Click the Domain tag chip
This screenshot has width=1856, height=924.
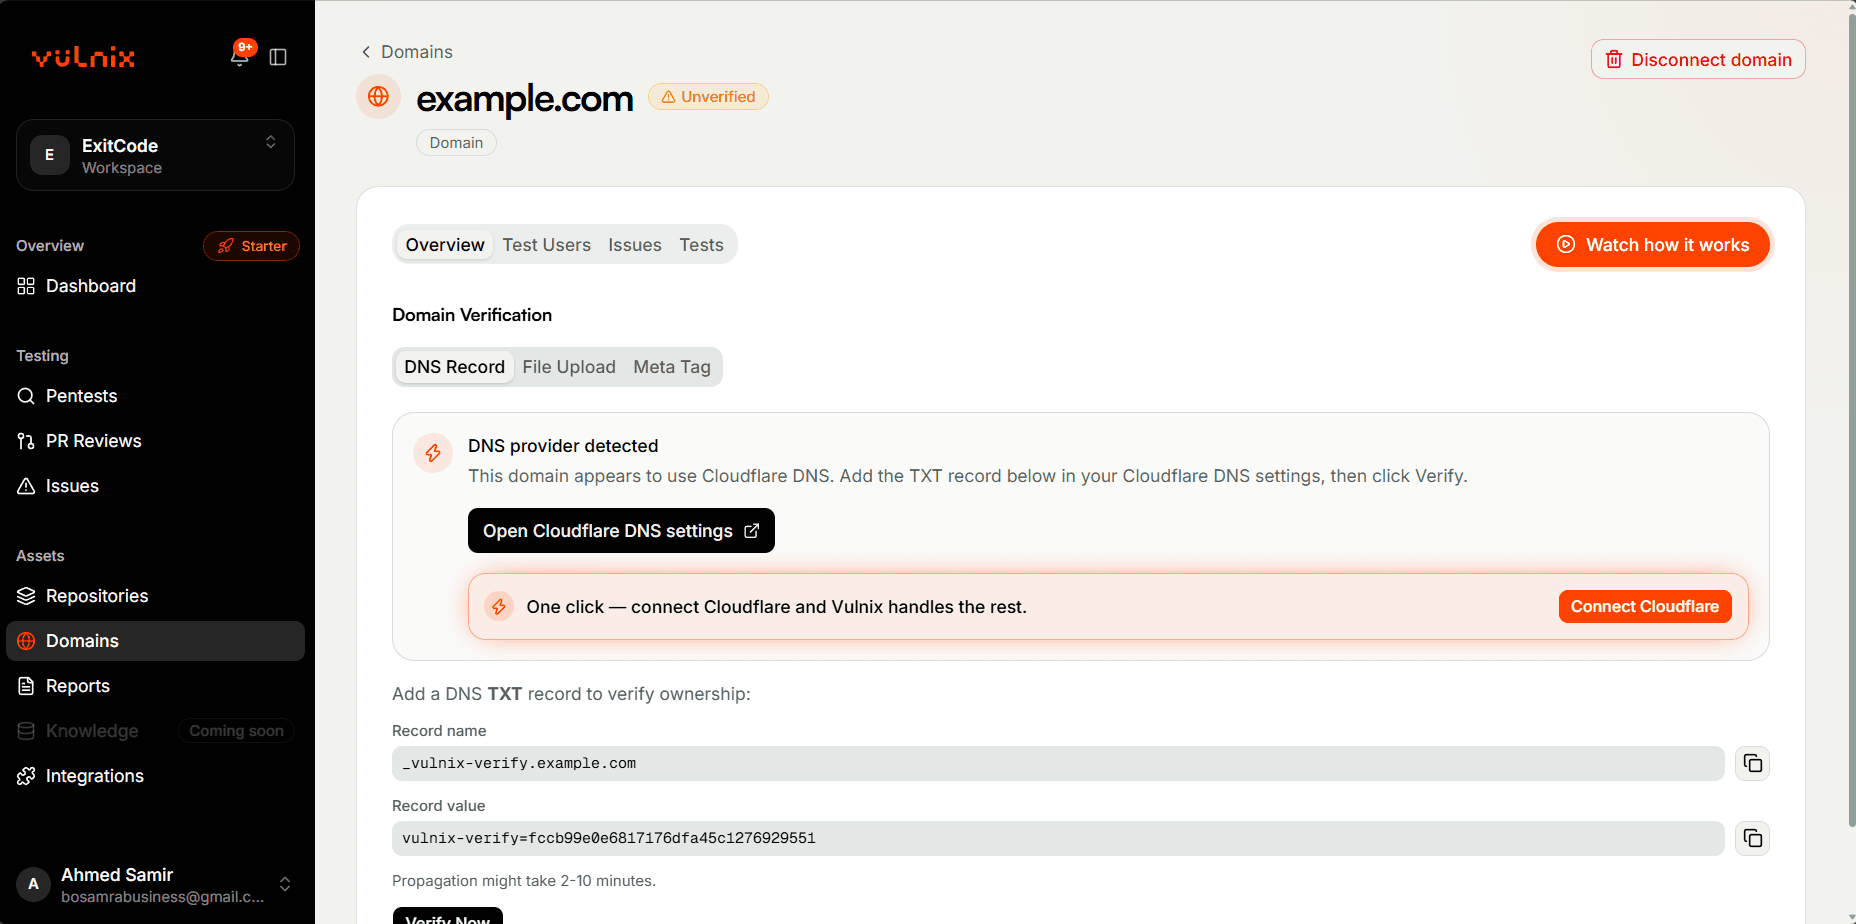456,143
